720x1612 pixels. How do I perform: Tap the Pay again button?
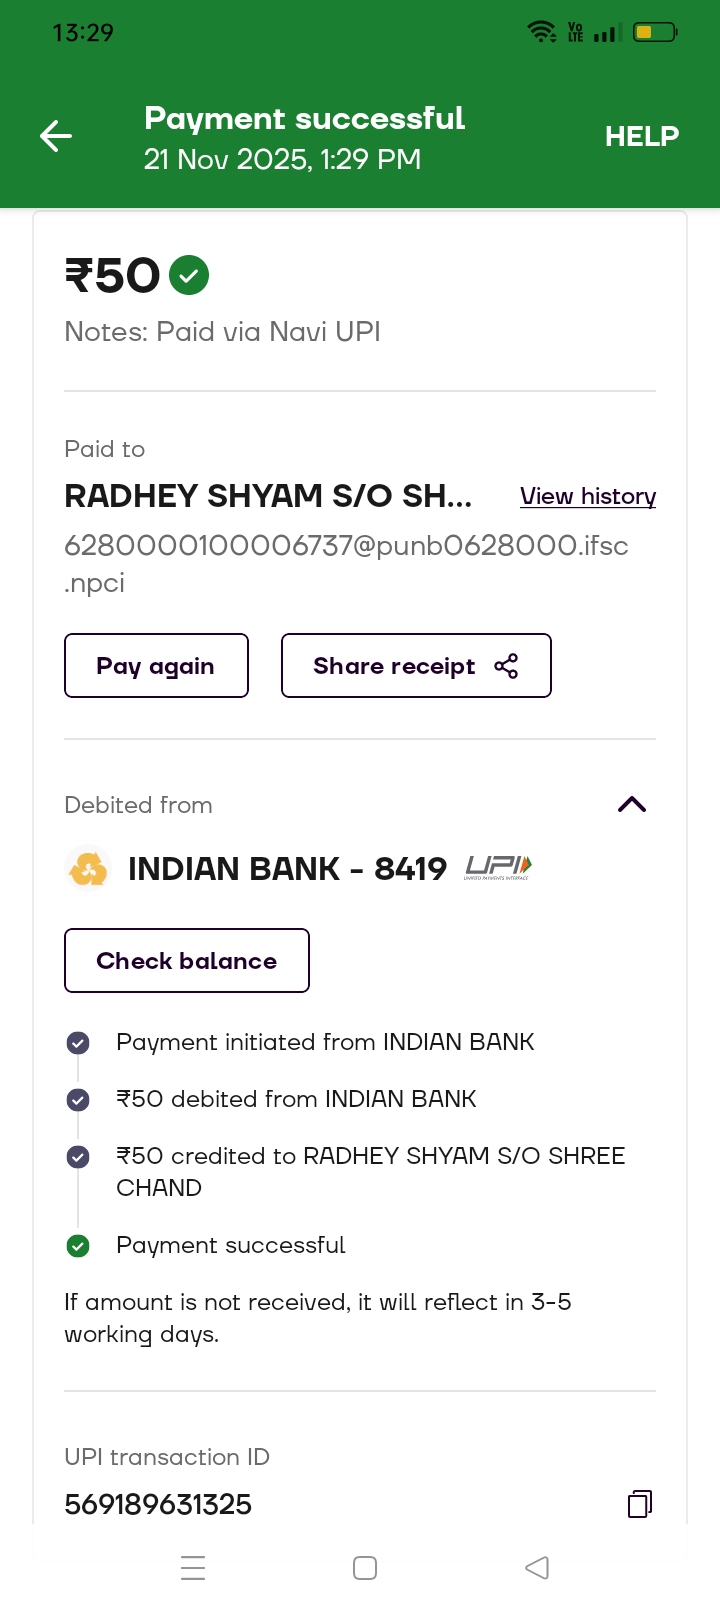[156, 666]
